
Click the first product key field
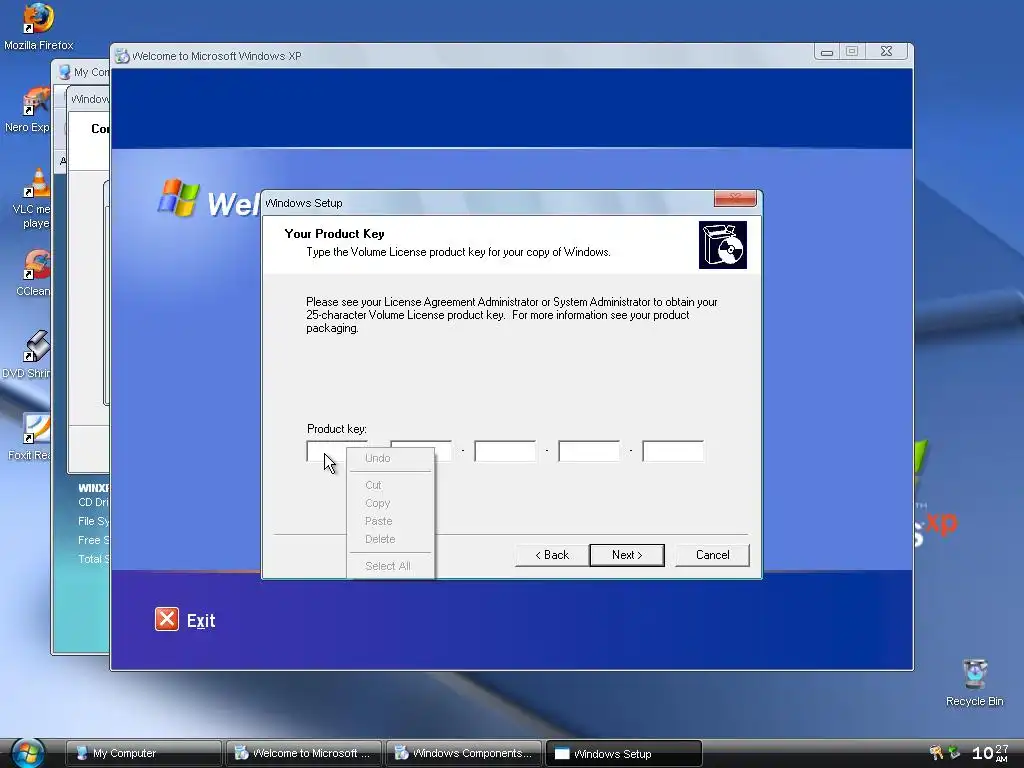[x=326, y=451]
